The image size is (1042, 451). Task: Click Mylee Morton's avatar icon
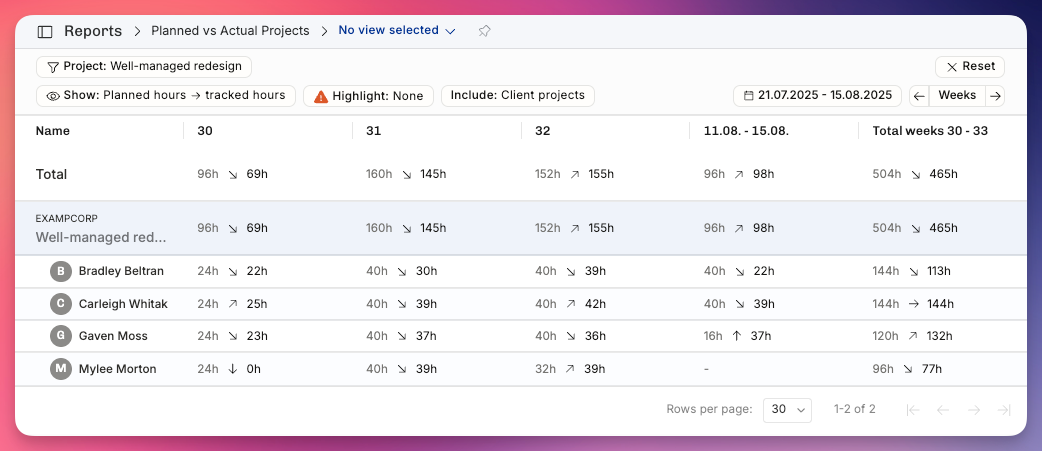pyautogui.click(x=60, y=369)
